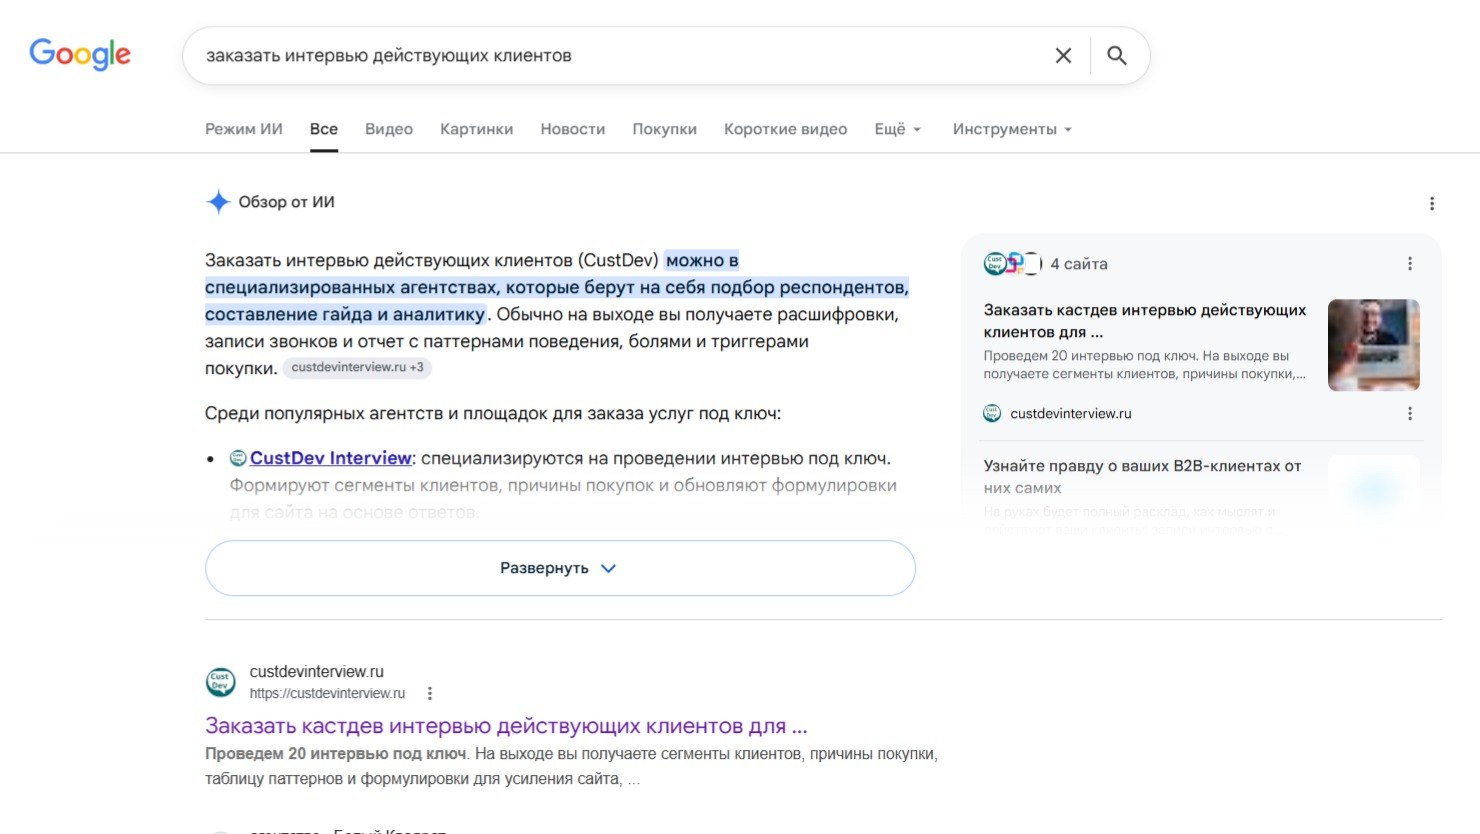The width and height of the screenshot is (1480, 834).
Task: Click the small favicon before CustDev Interview link
Action: click(238, 458)
